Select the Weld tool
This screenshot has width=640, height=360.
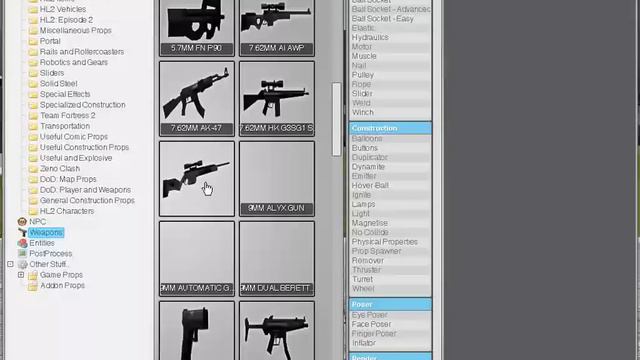tap(361, 103)
